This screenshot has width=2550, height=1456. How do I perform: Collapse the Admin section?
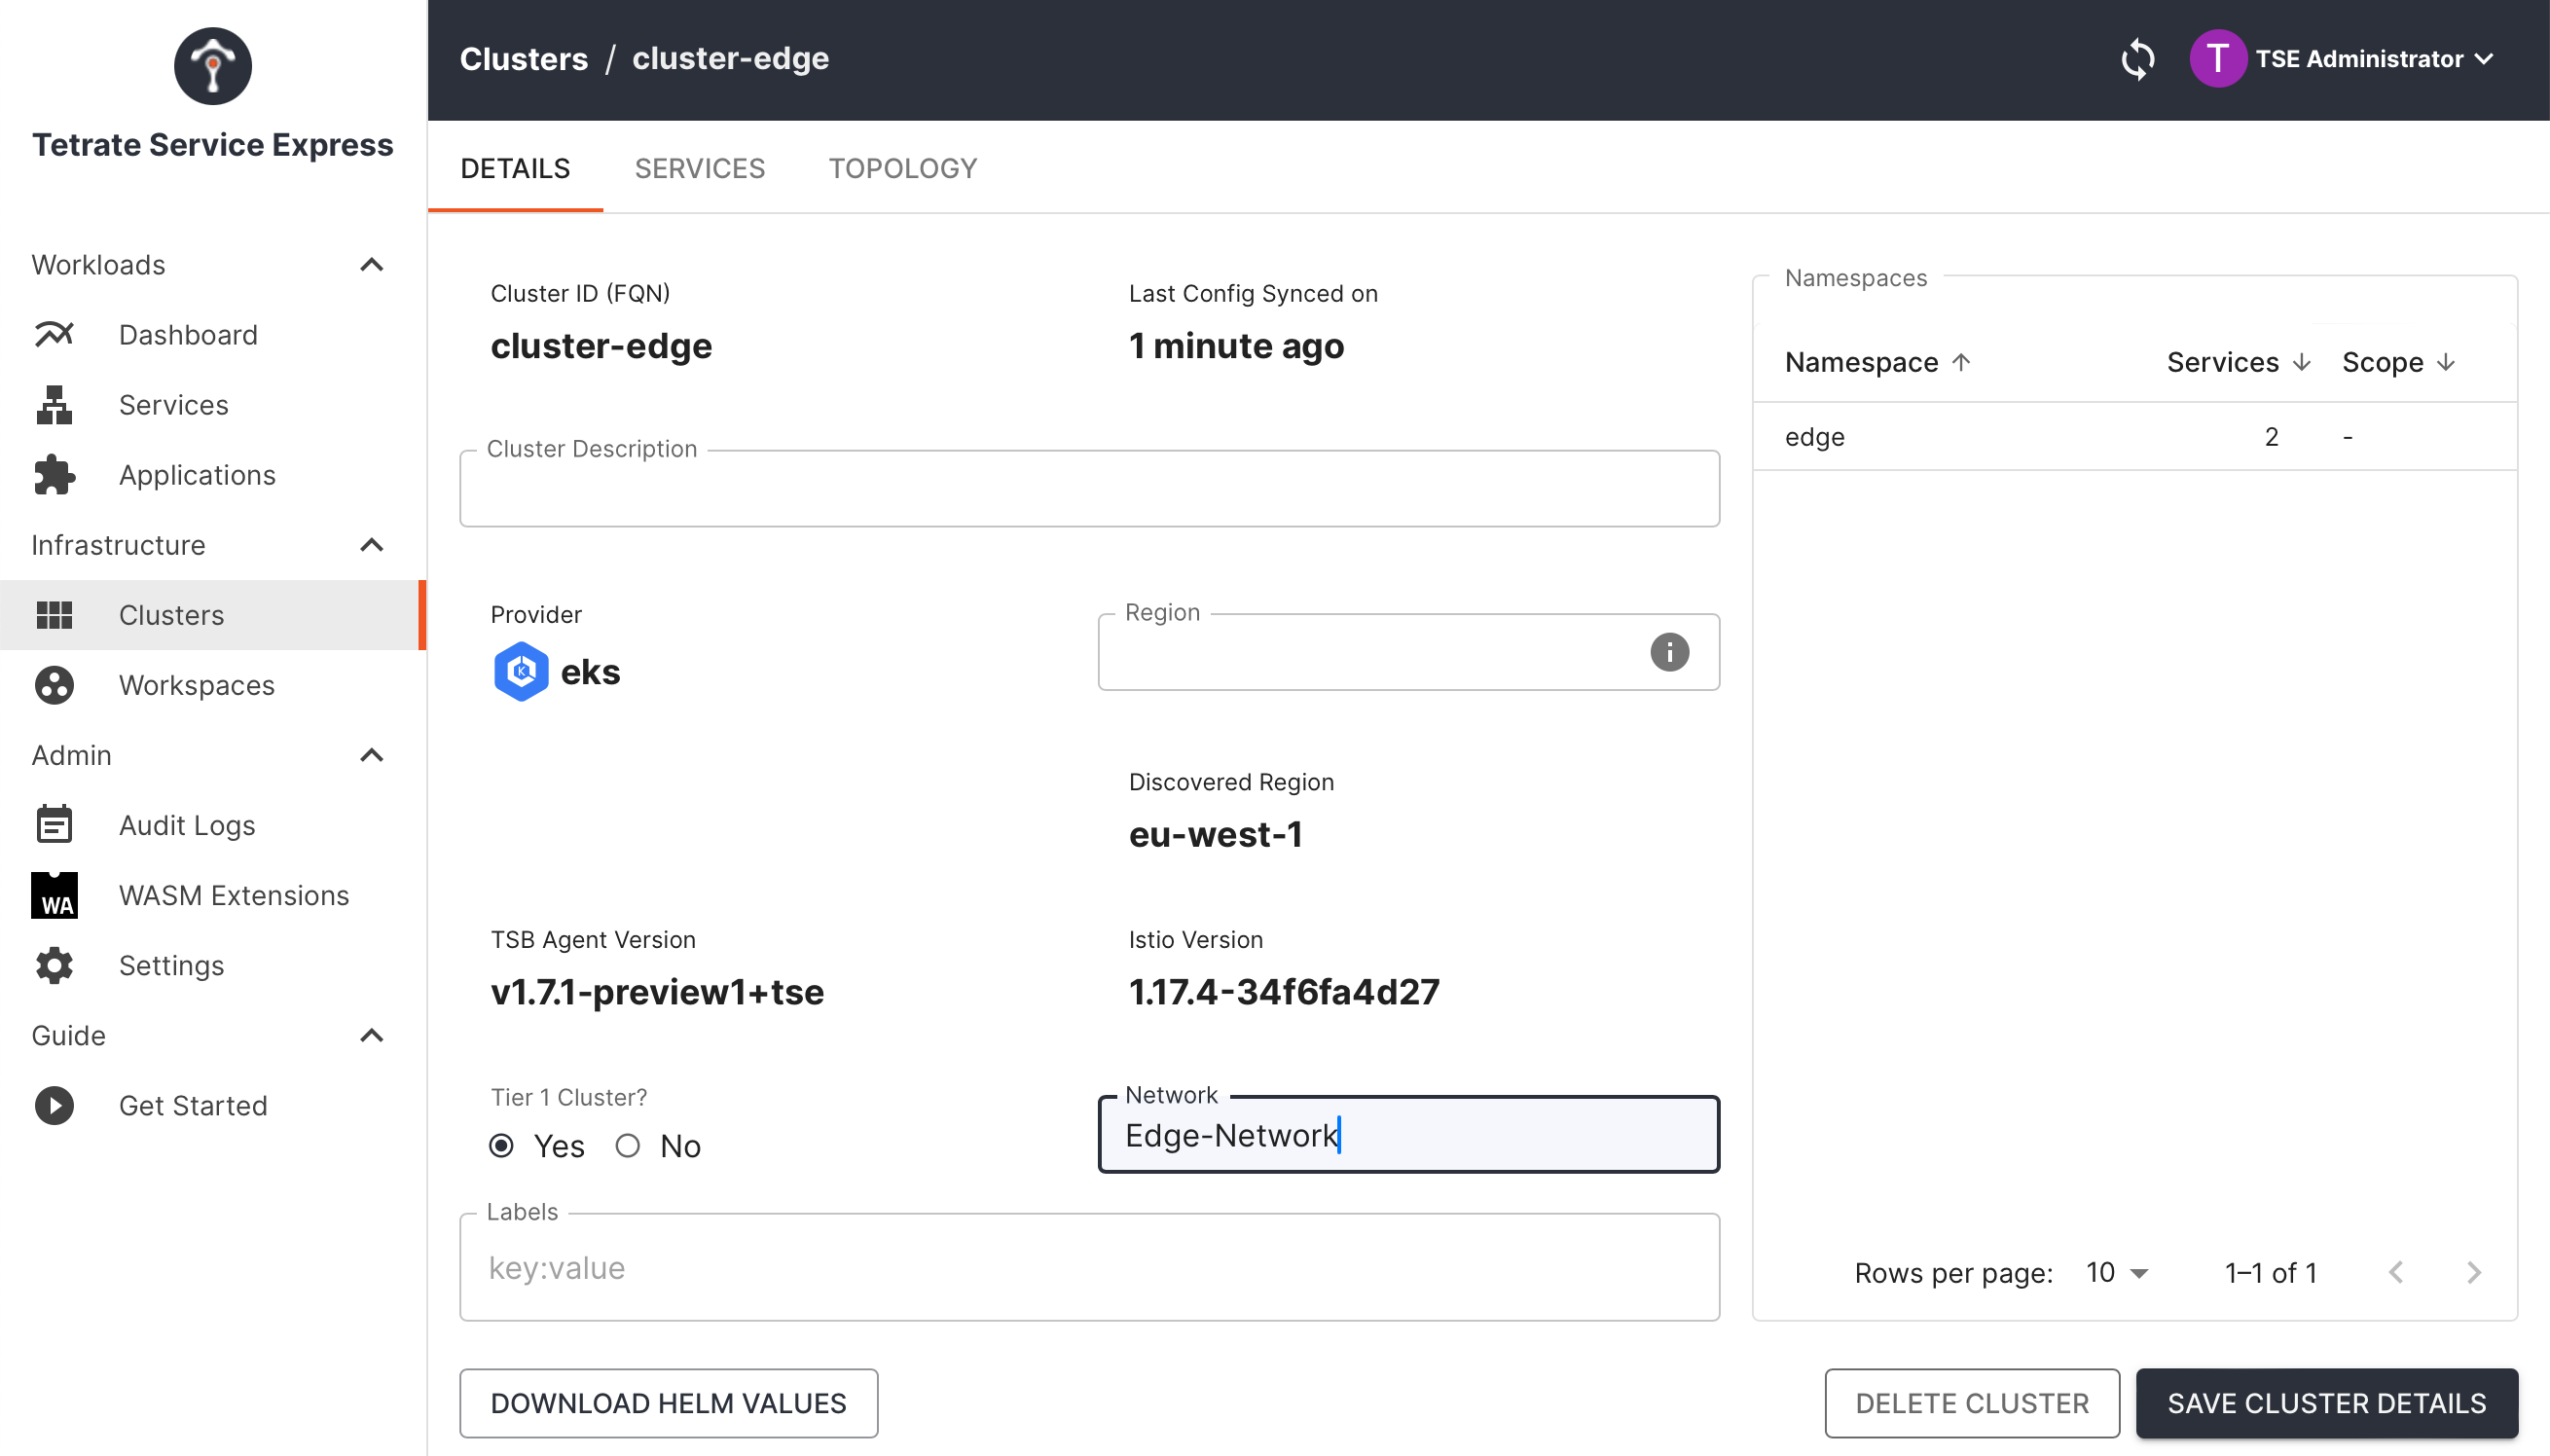pyautogui.click(x=372, y=755)
